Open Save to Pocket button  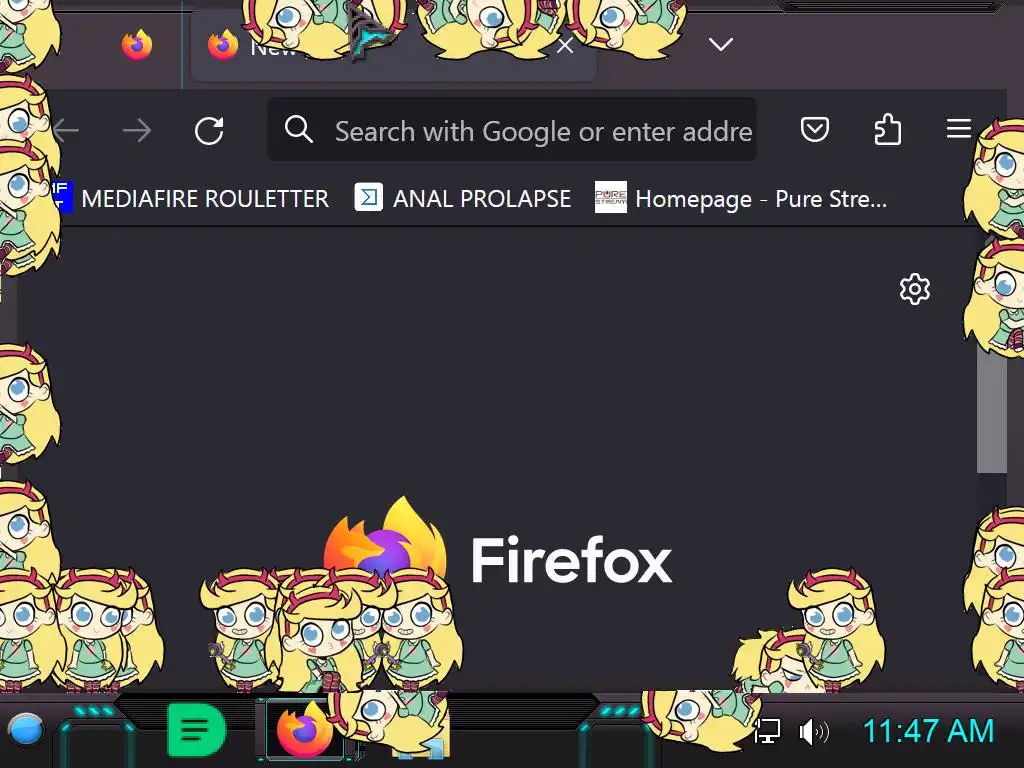pos(815,129)
